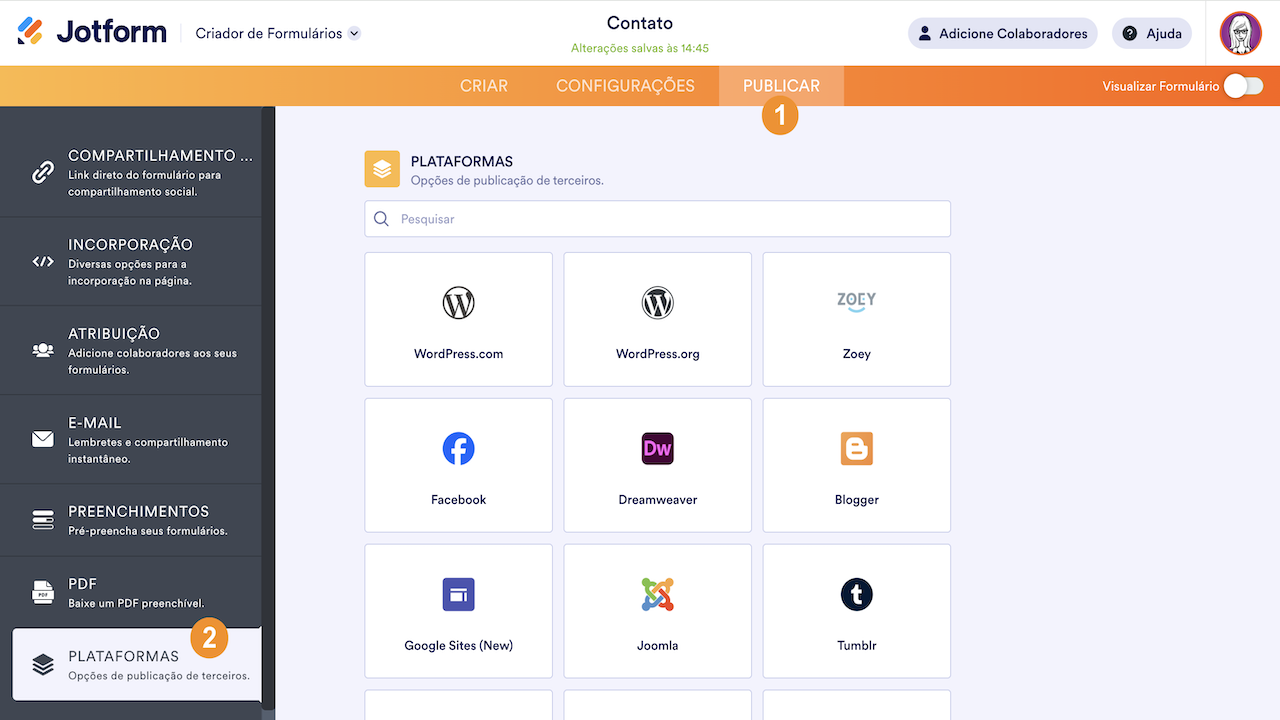Select the Google Sites (New) logo
Image resolution: width=1280 pixels, height=720 pixels.
459,595
